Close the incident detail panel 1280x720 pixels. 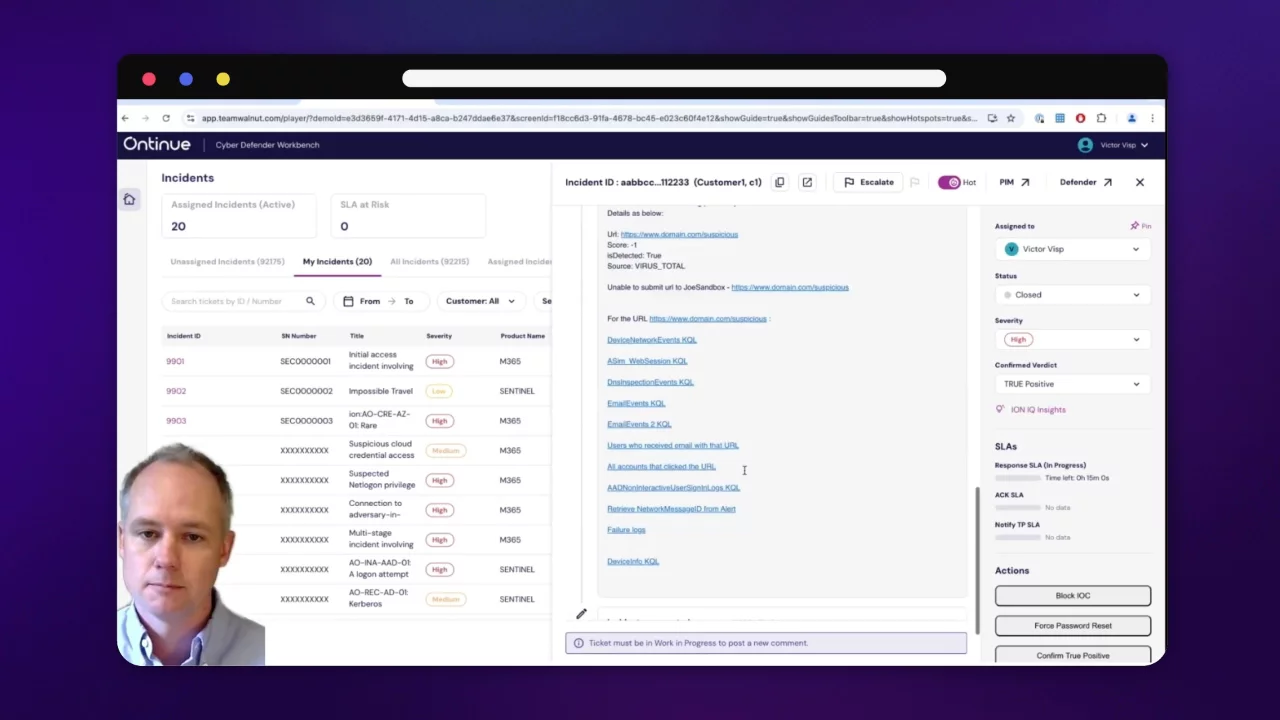coord(1140,182)
